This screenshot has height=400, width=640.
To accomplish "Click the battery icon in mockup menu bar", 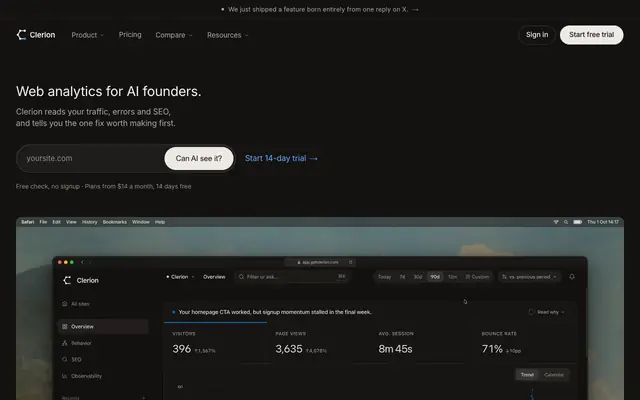I will point(577,222).
